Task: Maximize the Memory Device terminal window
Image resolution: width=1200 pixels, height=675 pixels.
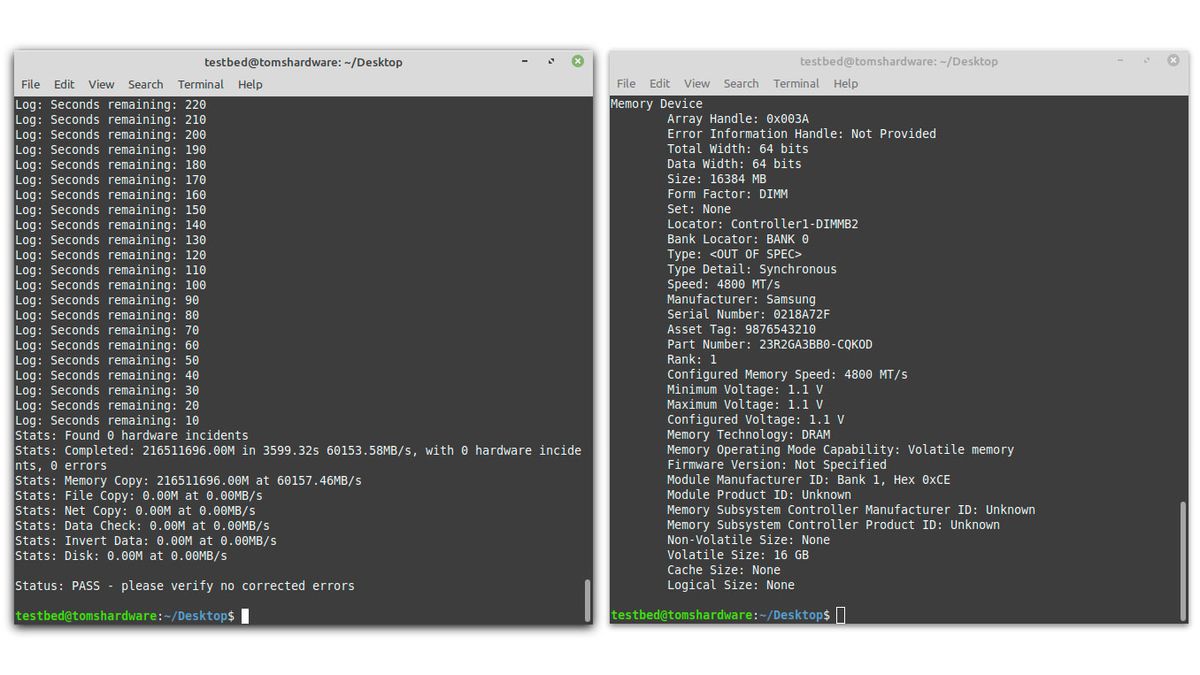Action: [x=1147, y=61]
